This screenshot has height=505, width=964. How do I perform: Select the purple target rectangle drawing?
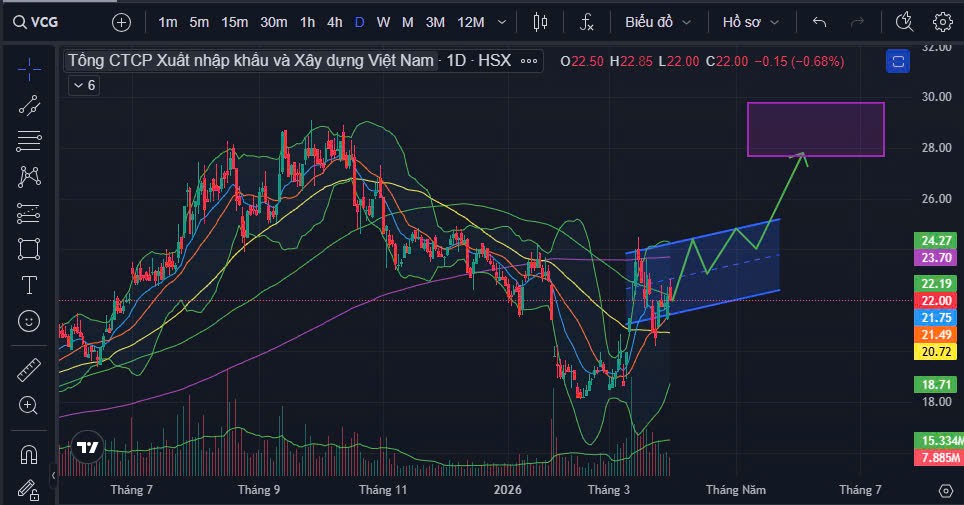coord(816,129)
